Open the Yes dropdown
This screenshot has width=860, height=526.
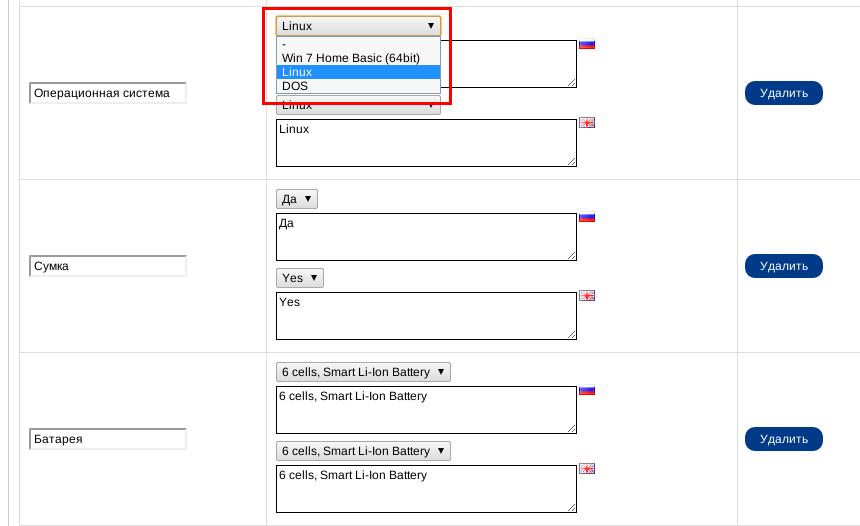click(x=299, y=278)
